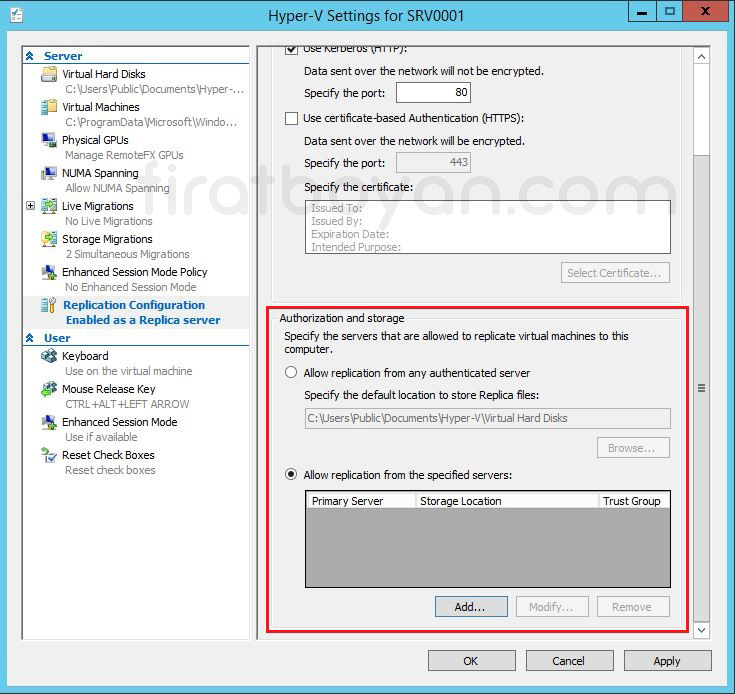Click Apply to save settings
The height and width of the screenshot is (694, 735).
pyautogui.click(x=668, y=661)
